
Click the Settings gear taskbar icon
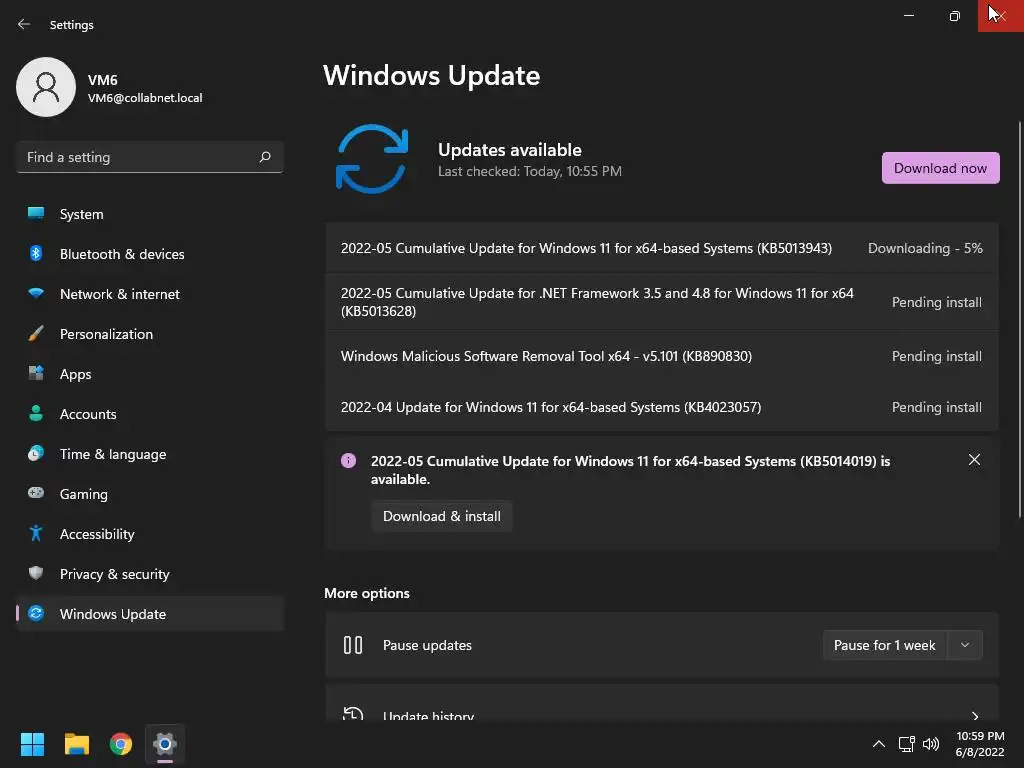point(165,744)
